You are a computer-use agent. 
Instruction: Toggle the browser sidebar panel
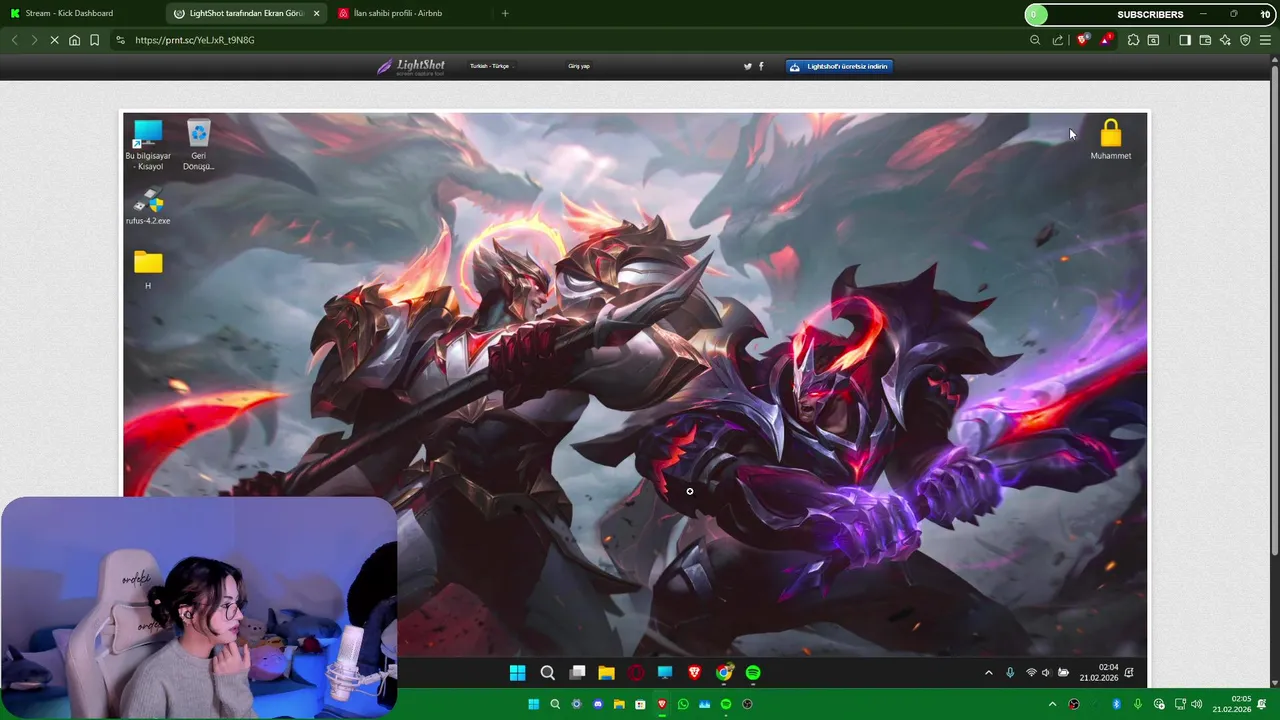click(x=1185, y=40)
